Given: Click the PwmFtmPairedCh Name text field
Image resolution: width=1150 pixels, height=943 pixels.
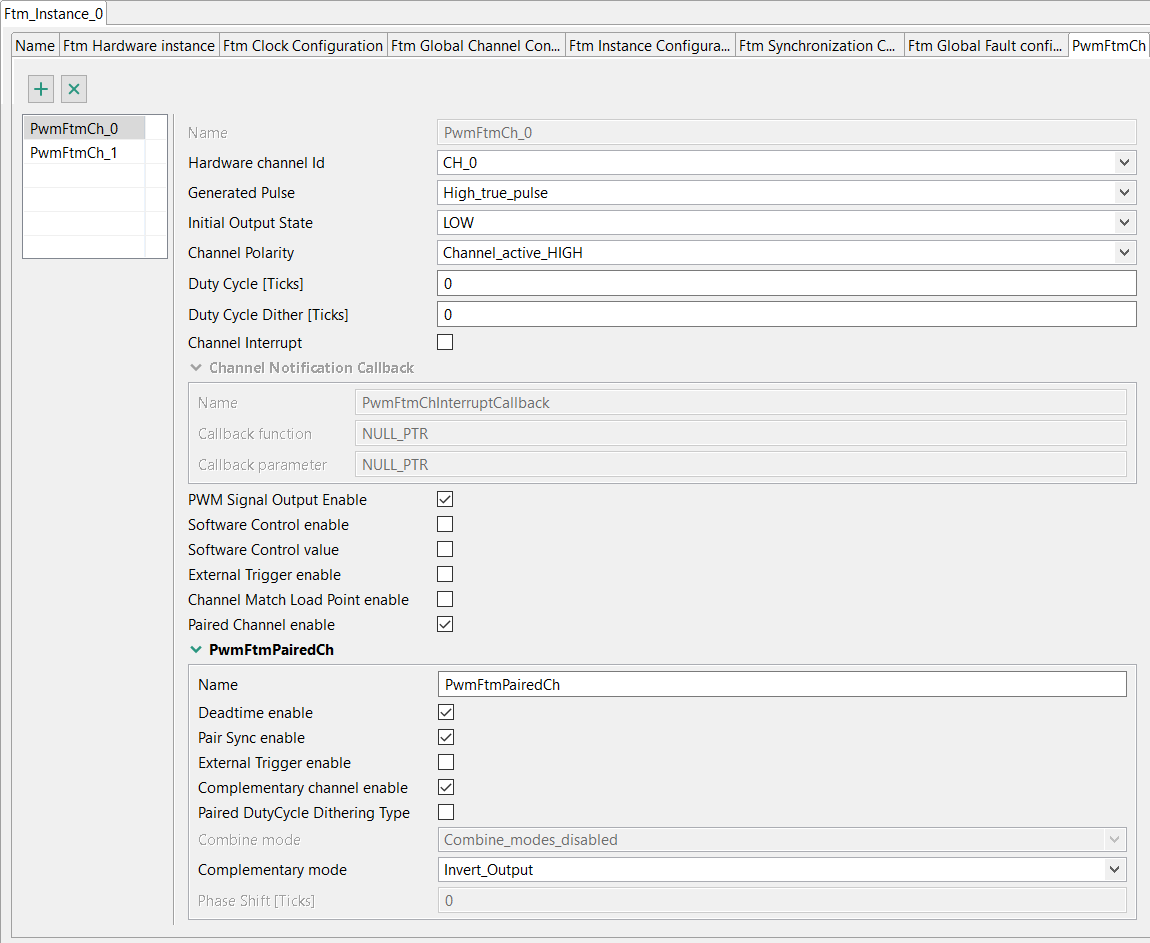Looking at the screenshot, I should click(783, 685).
